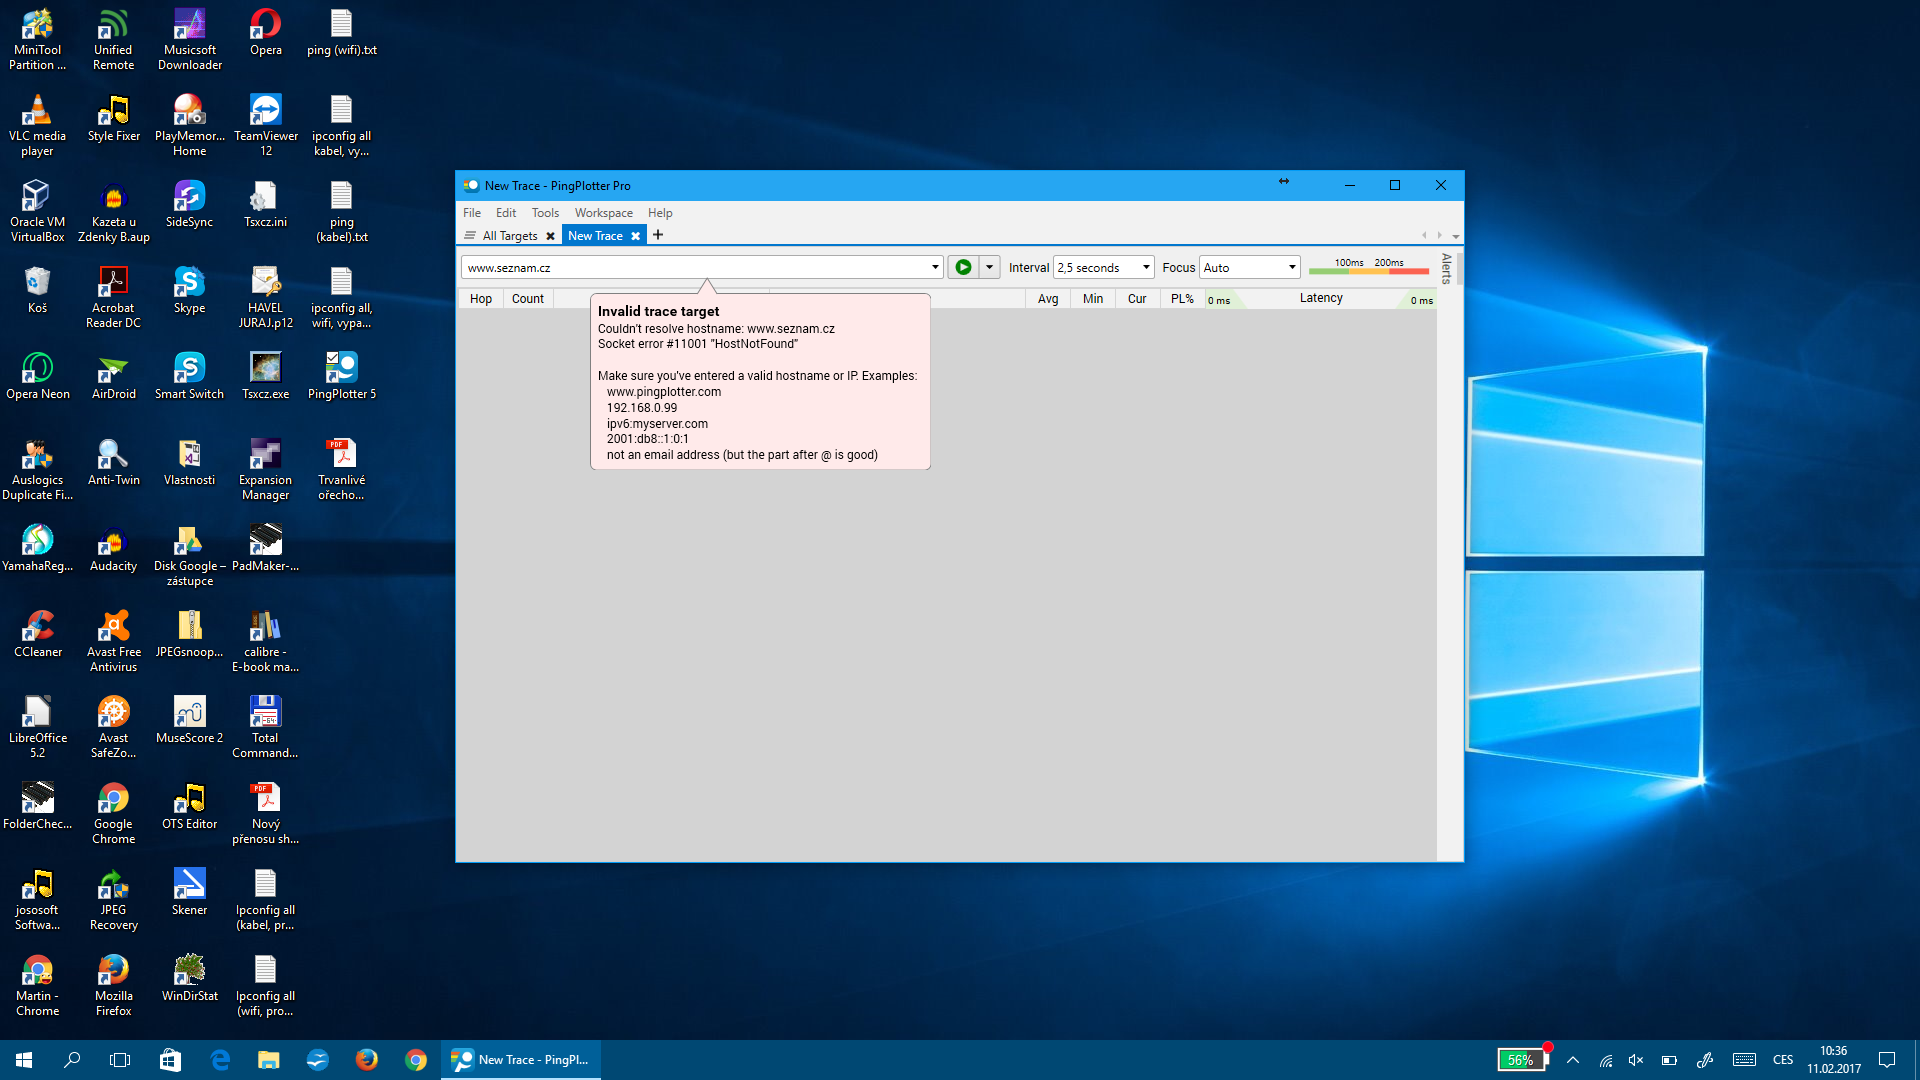The image size is (1920, 1080).
Task: Open the Interval dropdown
Action: tap(1146, 267)
